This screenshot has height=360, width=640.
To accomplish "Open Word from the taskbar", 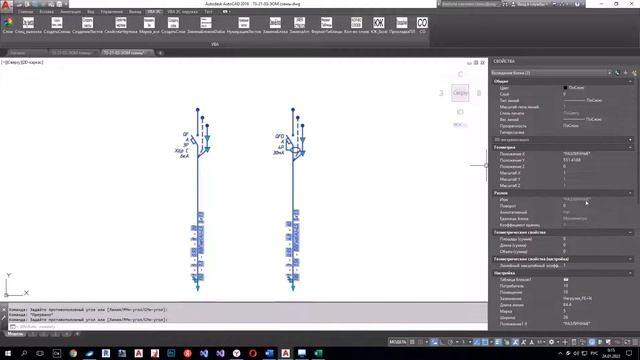I will pos(269,353).
